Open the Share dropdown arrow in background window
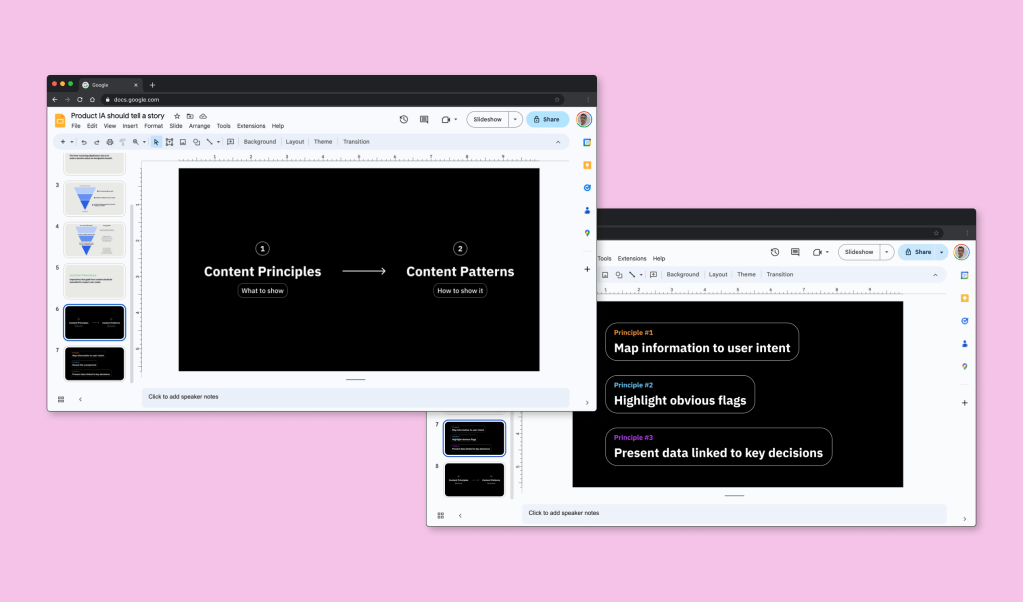This screenshot has height=602, width=1023. click(x=941, y=252)
